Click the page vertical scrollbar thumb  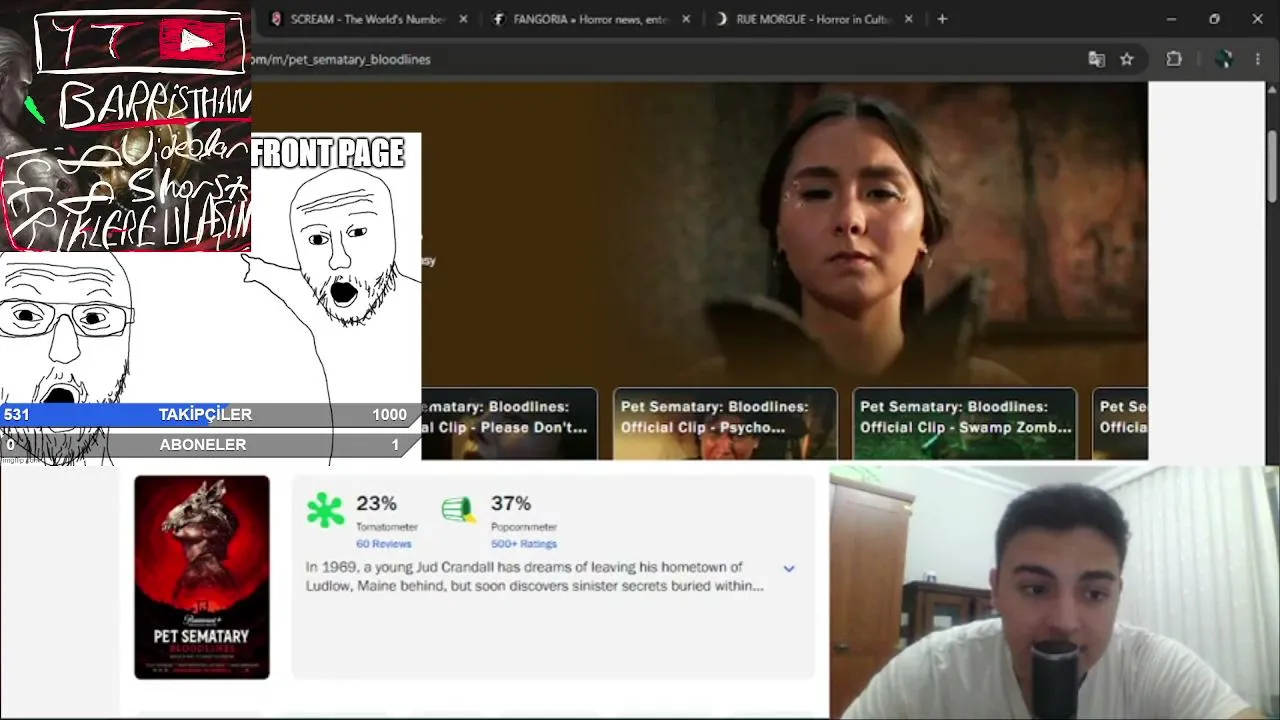1272,165
